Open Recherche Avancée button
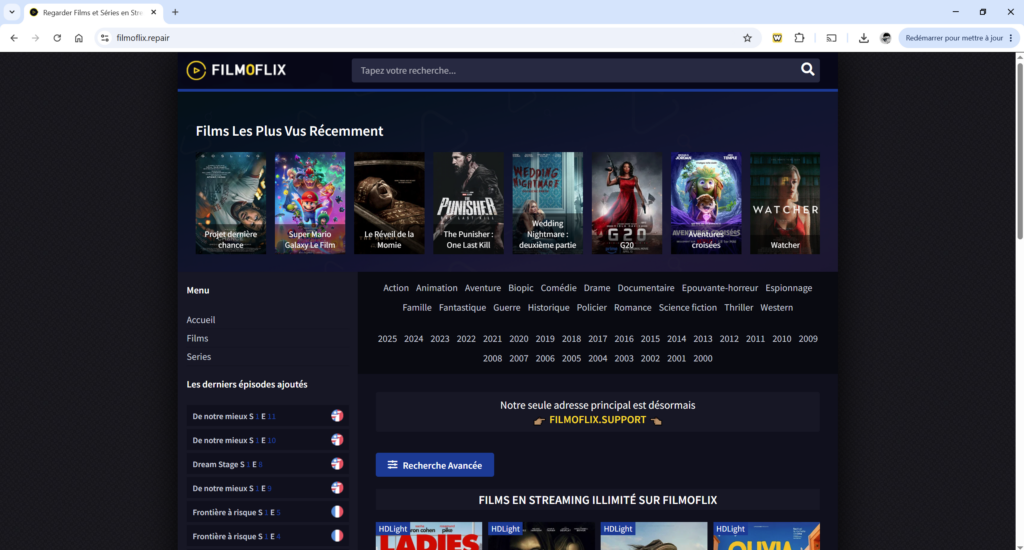 pyautogui.click(x=434, y=465)
